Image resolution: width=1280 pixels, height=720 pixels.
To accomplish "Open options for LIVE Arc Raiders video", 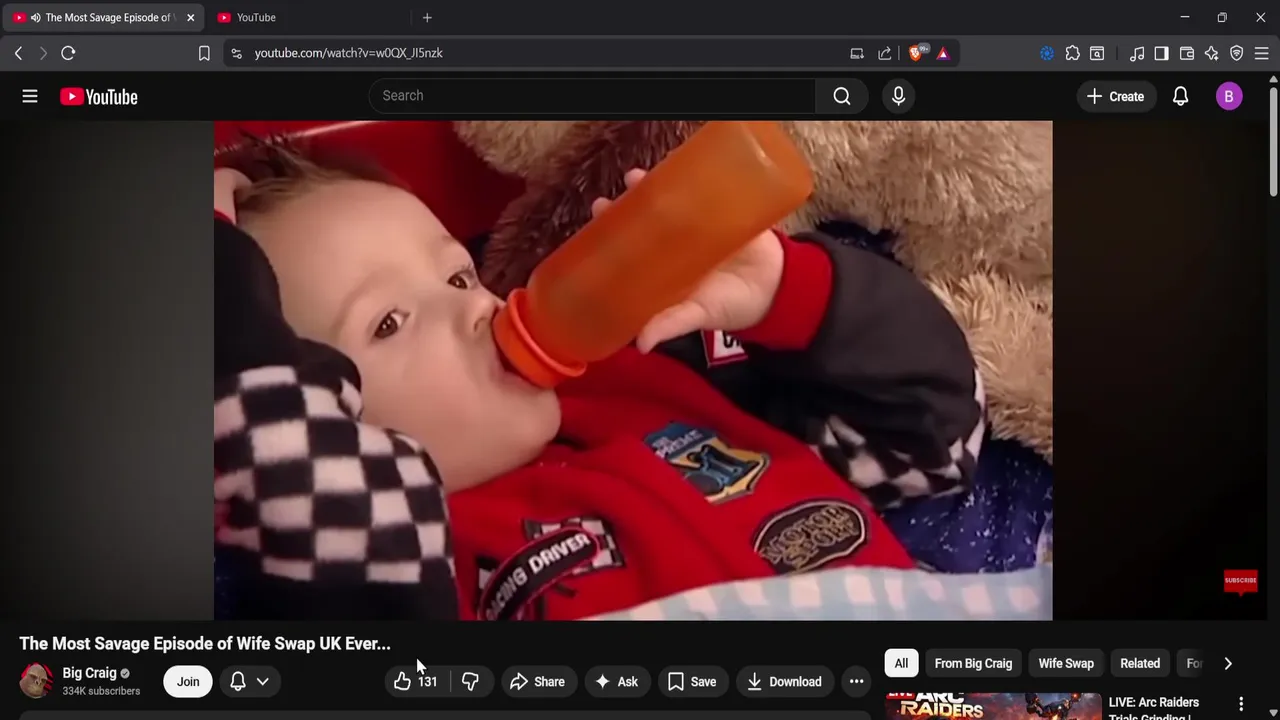I will coord(1241,704).
